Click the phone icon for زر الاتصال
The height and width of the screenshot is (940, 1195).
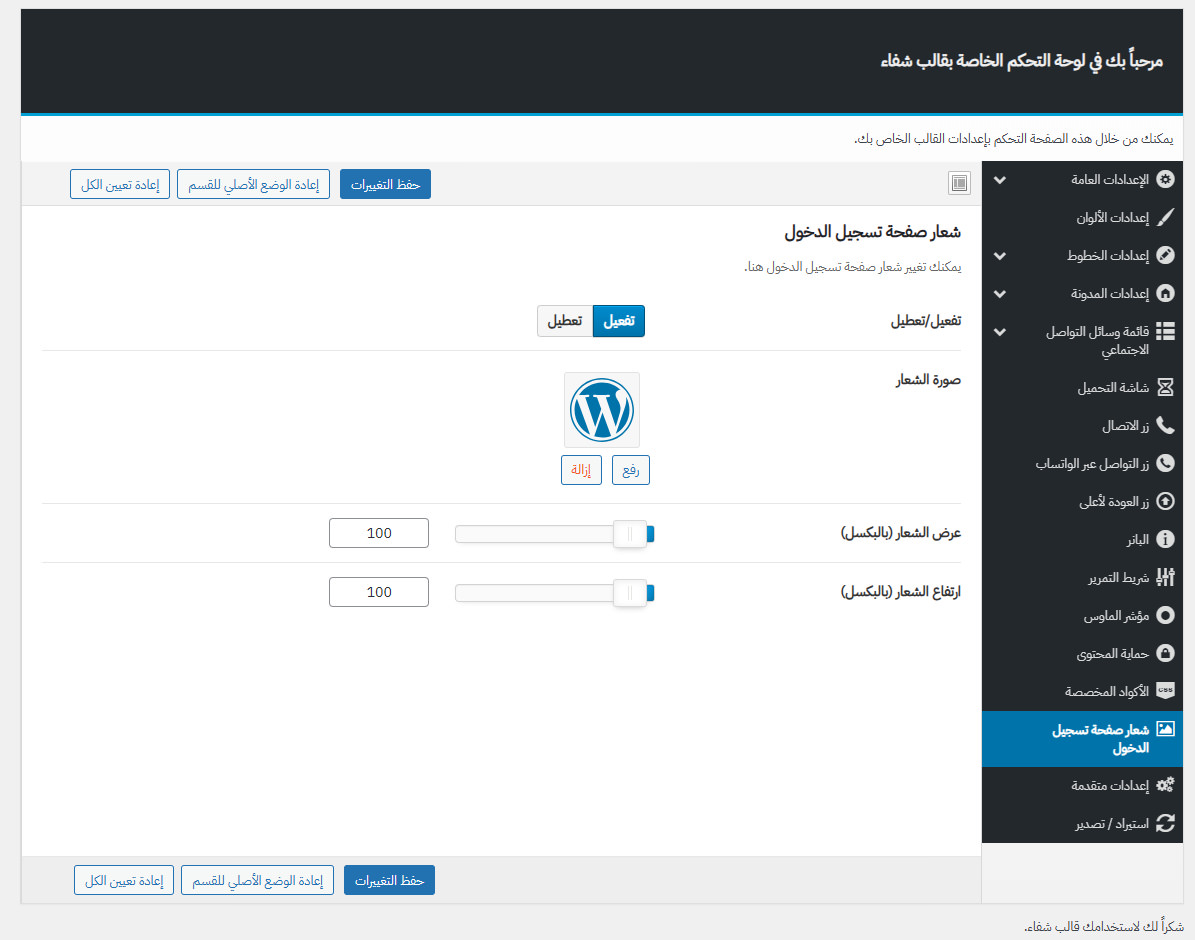(1165, 426)
